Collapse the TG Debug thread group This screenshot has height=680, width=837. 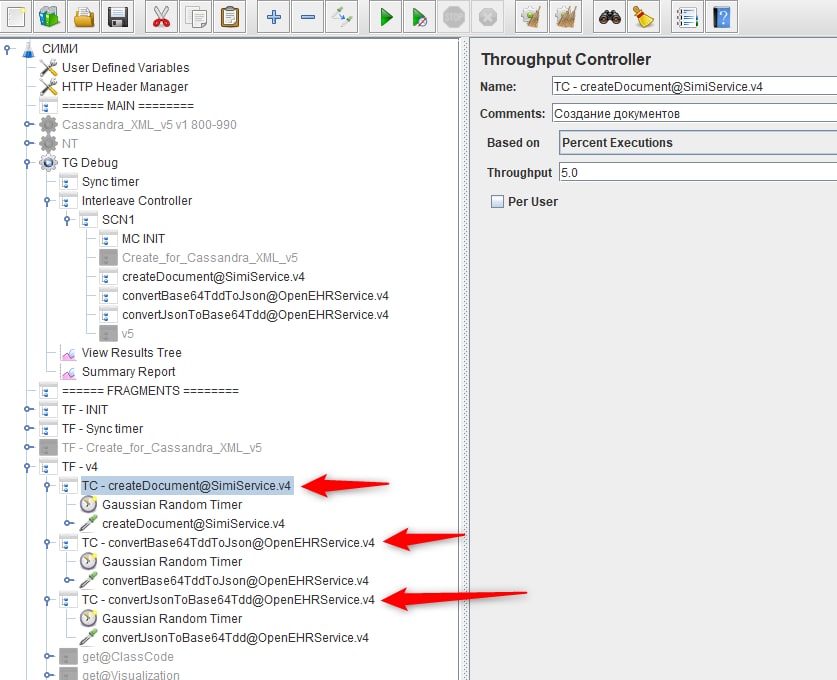pos(27,162)
